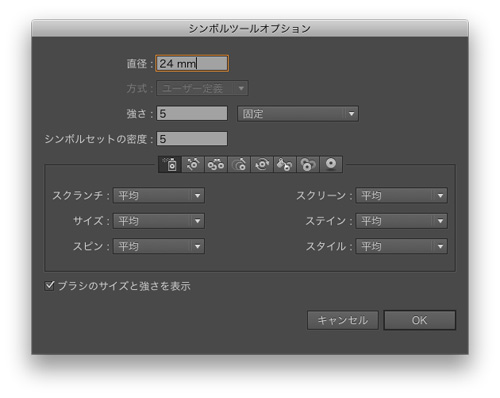Select the Symbol Sprayer tool icon

[170, 164]
